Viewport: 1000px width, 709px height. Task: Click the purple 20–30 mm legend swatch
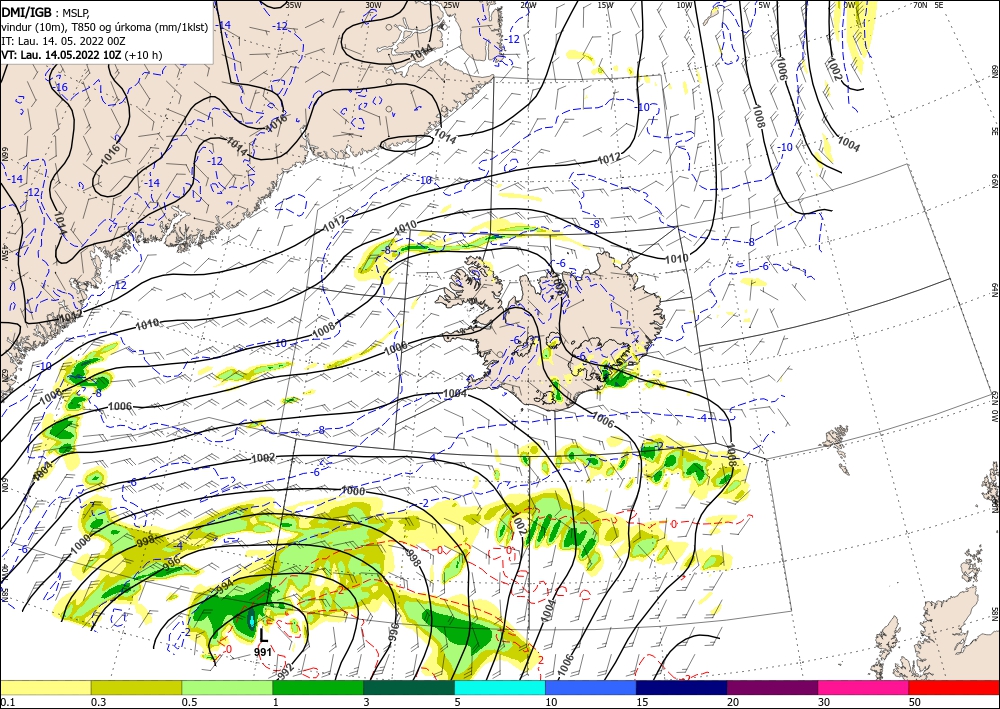pyautogui.click(x=772, y=687)
